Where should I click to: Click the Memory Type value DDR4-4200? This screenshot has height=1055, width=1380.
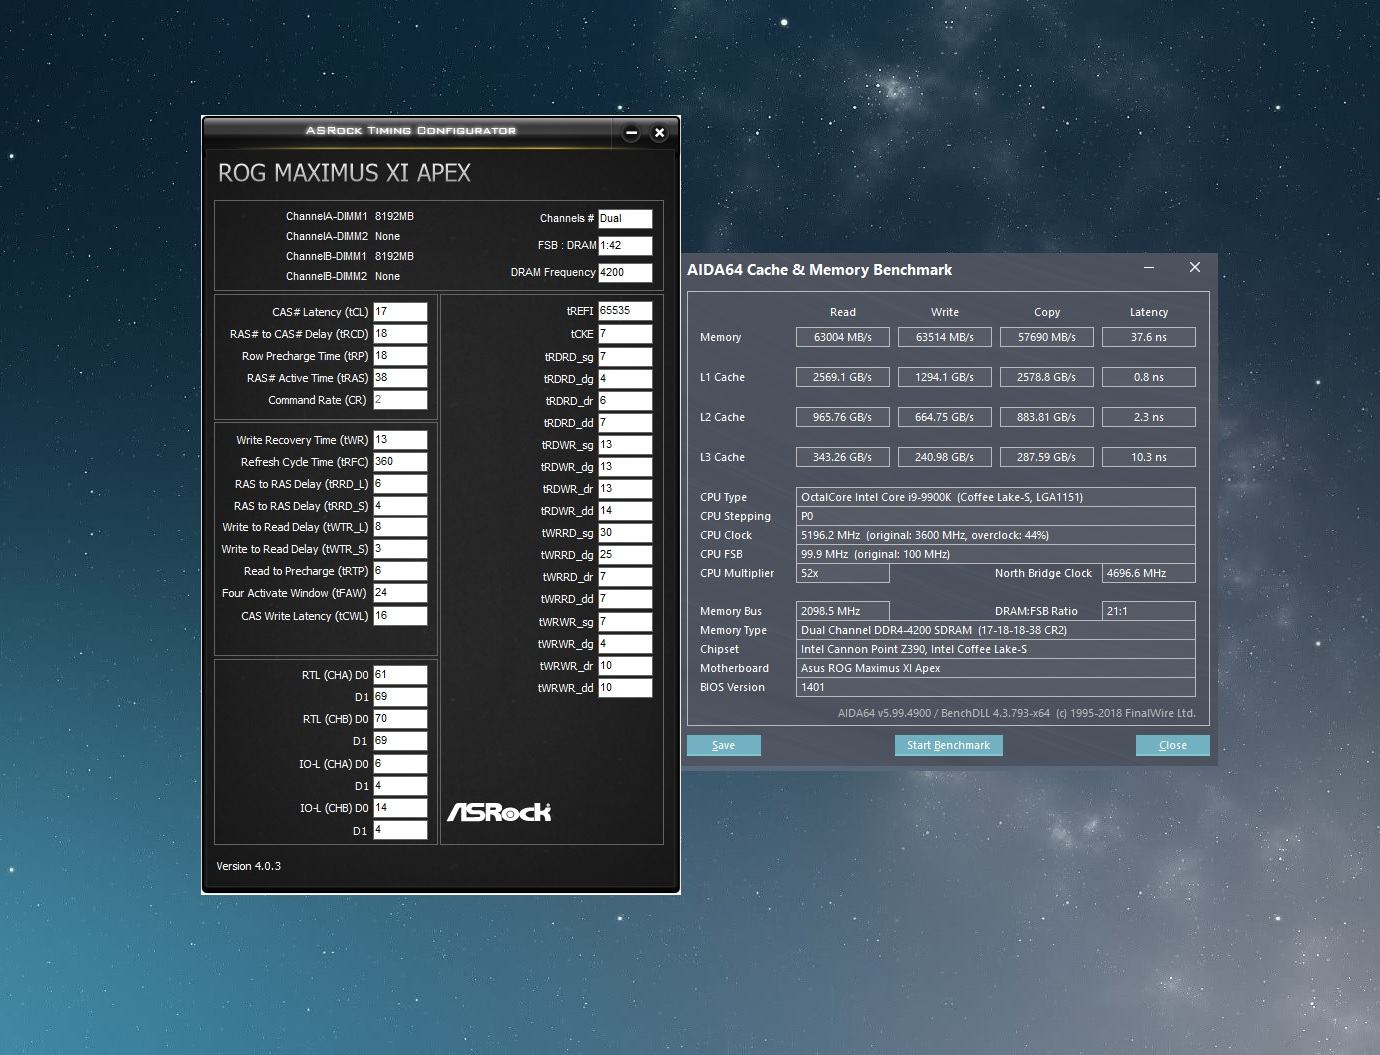coord(996,630)
